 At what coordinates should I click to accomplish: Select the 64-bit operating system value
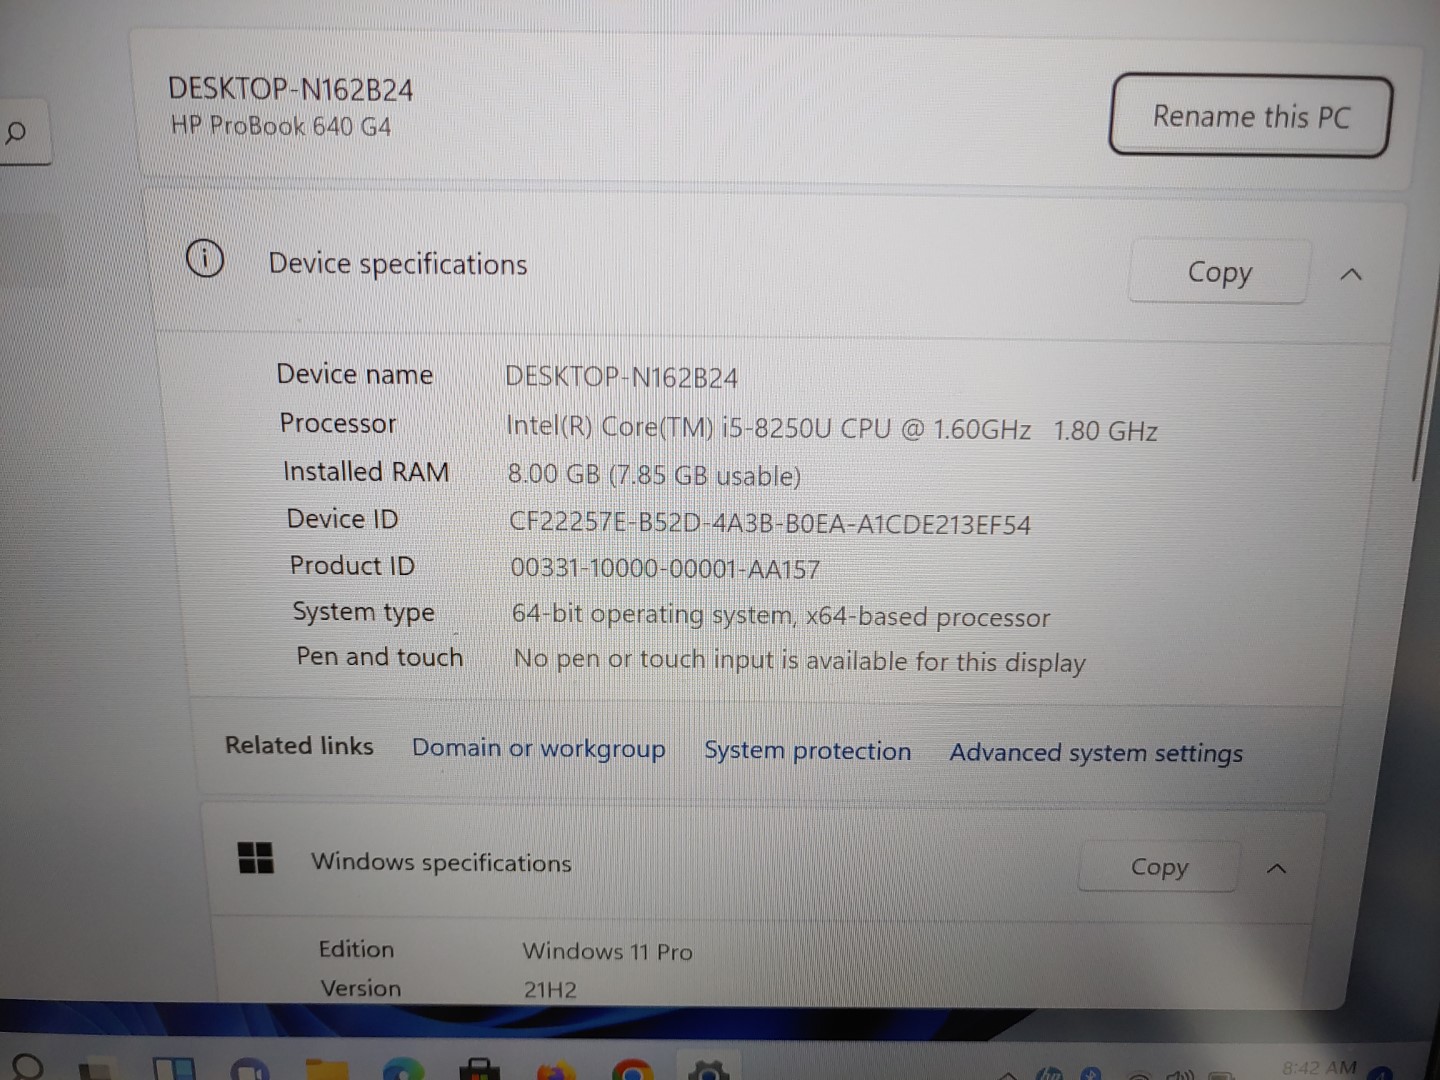pos(781,616)
